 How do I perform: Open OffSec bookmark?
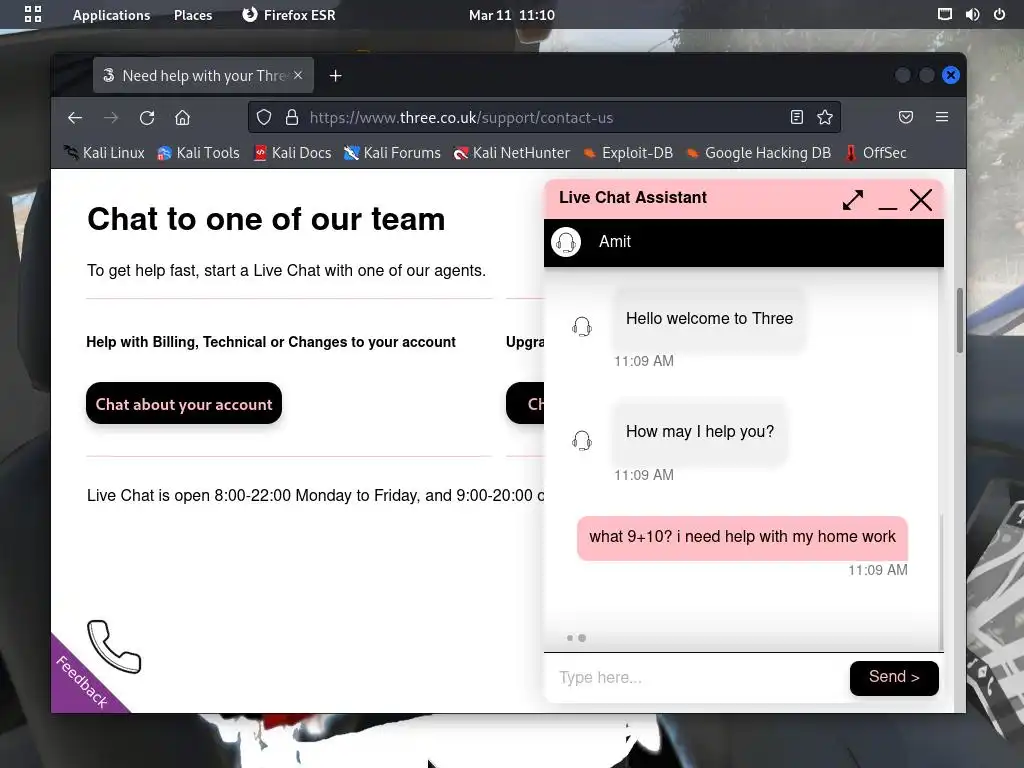tap(876, 153)
